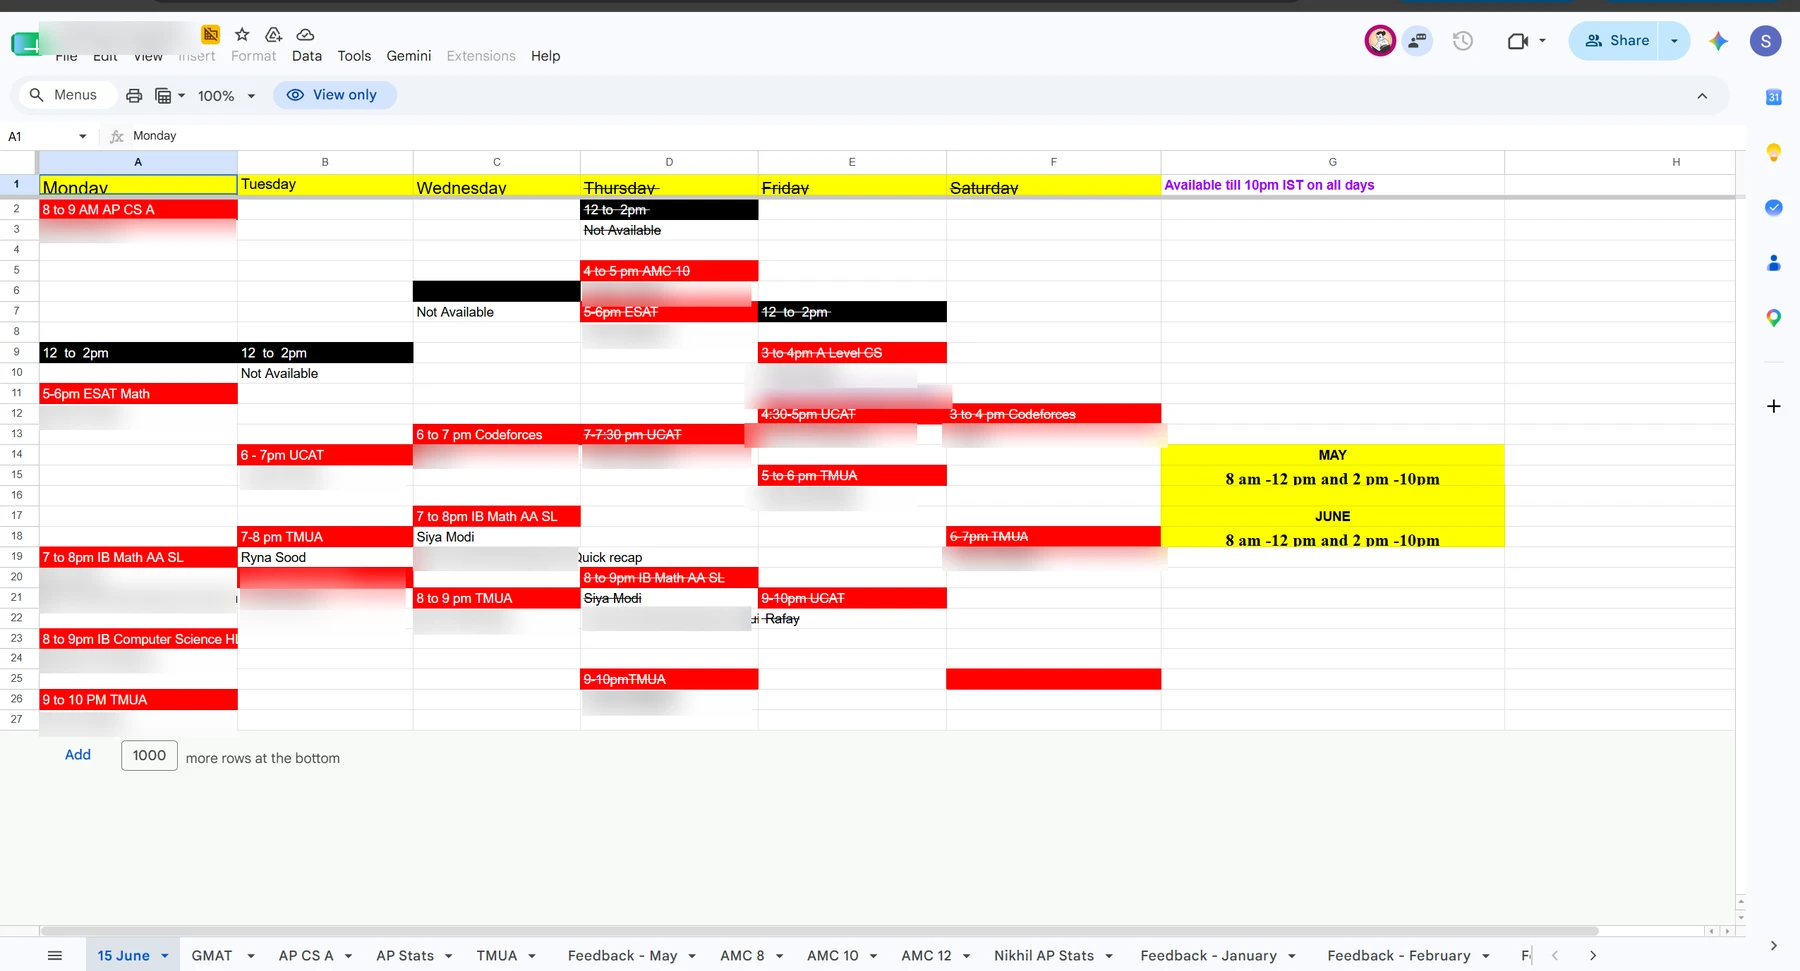Collapse the toolbar with up chevron
This screenshot has width=1800, height=971.
[x=1702, y=96]
